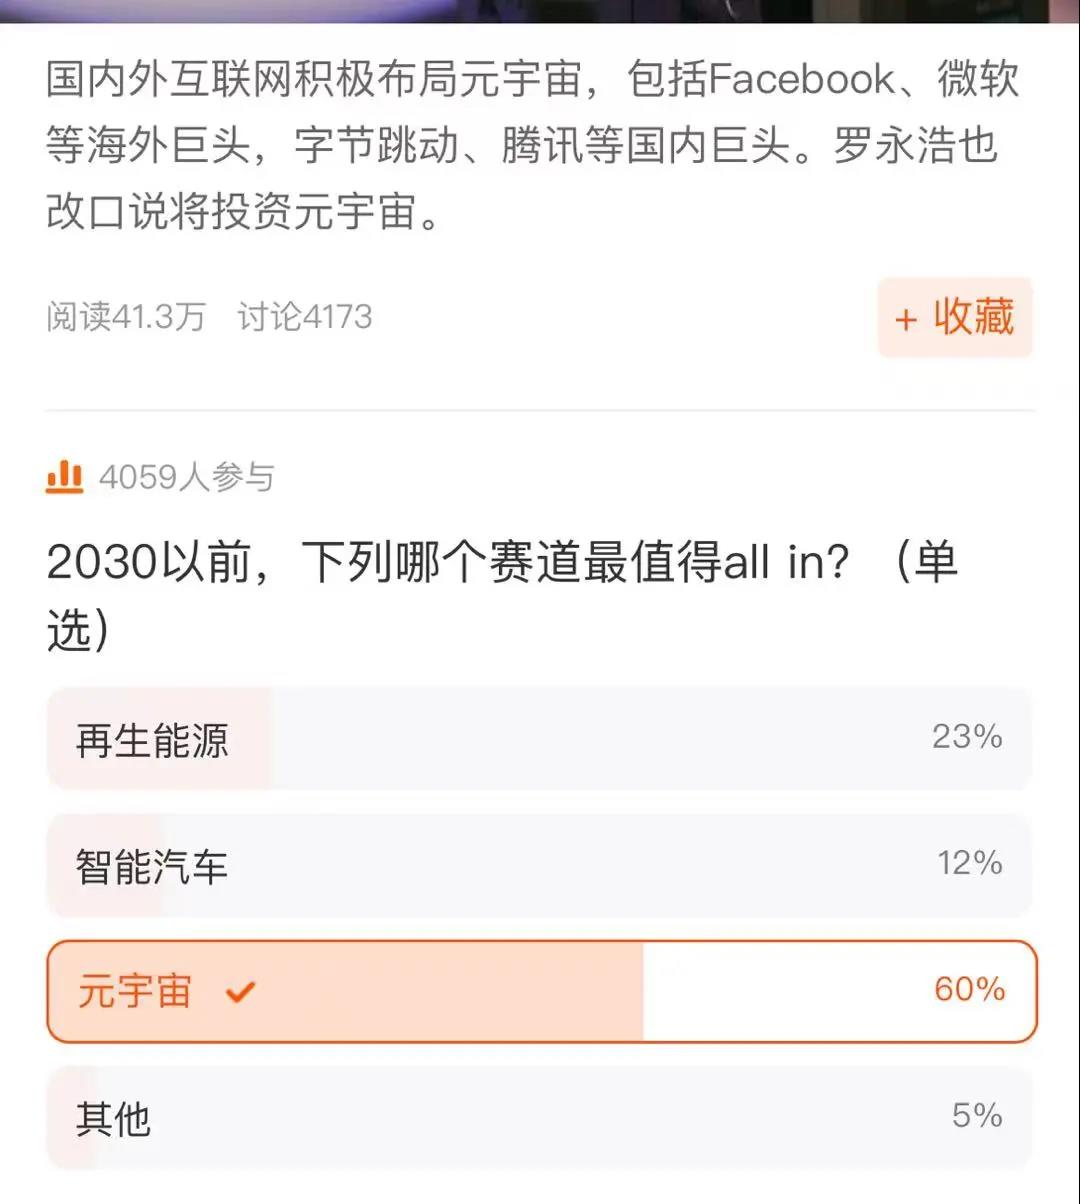Select the 元宇宙 option label

pyautogui.click(x=134, y=992)
